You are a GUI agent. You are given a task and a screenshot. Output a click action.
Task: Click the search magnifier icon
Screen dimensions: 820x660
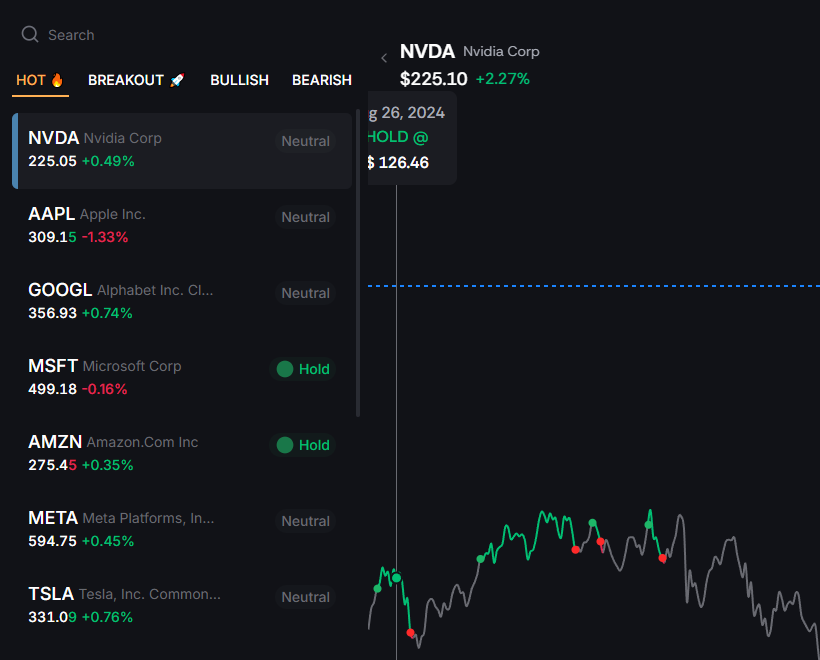click(x=30, y=35)
